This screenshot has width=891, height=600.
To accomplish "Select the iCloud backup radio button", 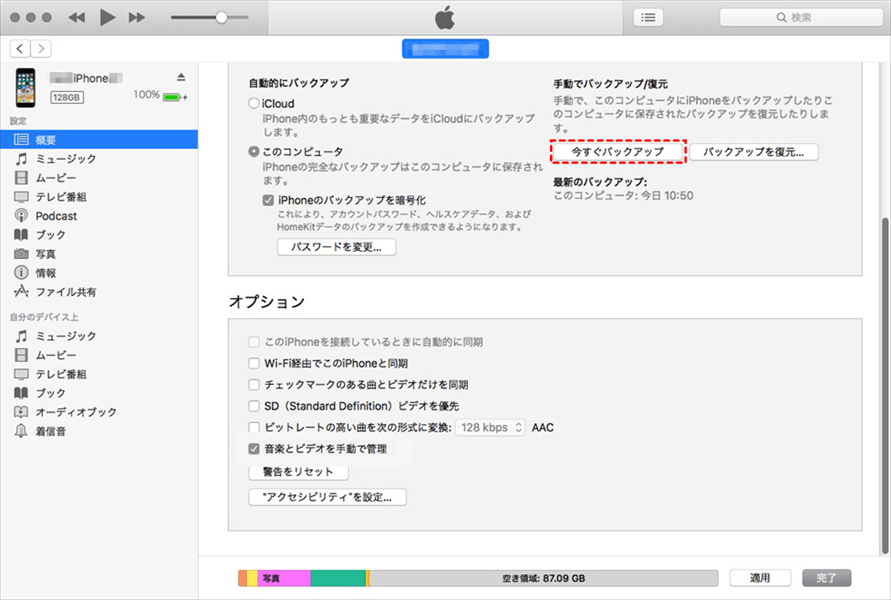I will tap(253, 103).
